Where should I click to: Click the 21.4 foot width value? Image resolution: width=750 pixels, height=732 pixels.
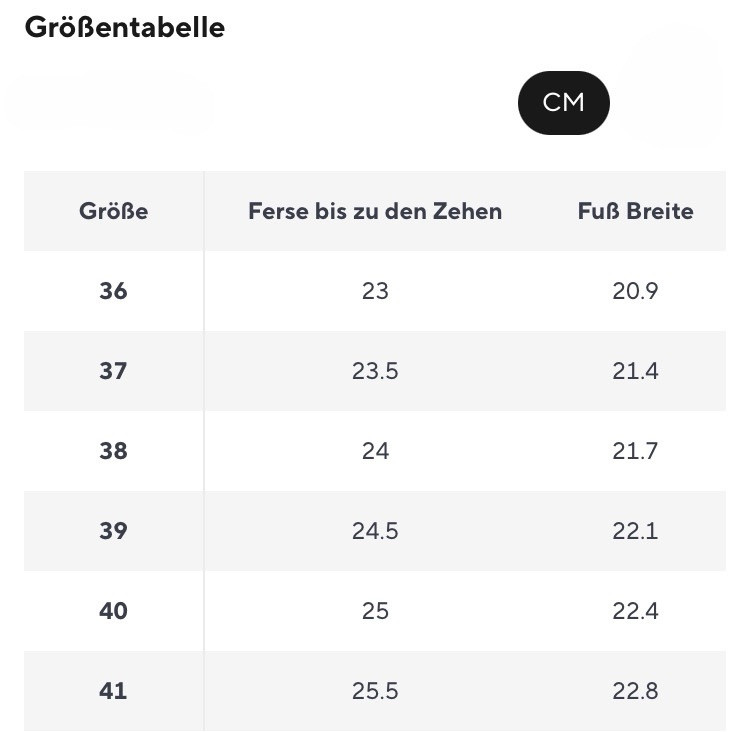coord(635,371)
